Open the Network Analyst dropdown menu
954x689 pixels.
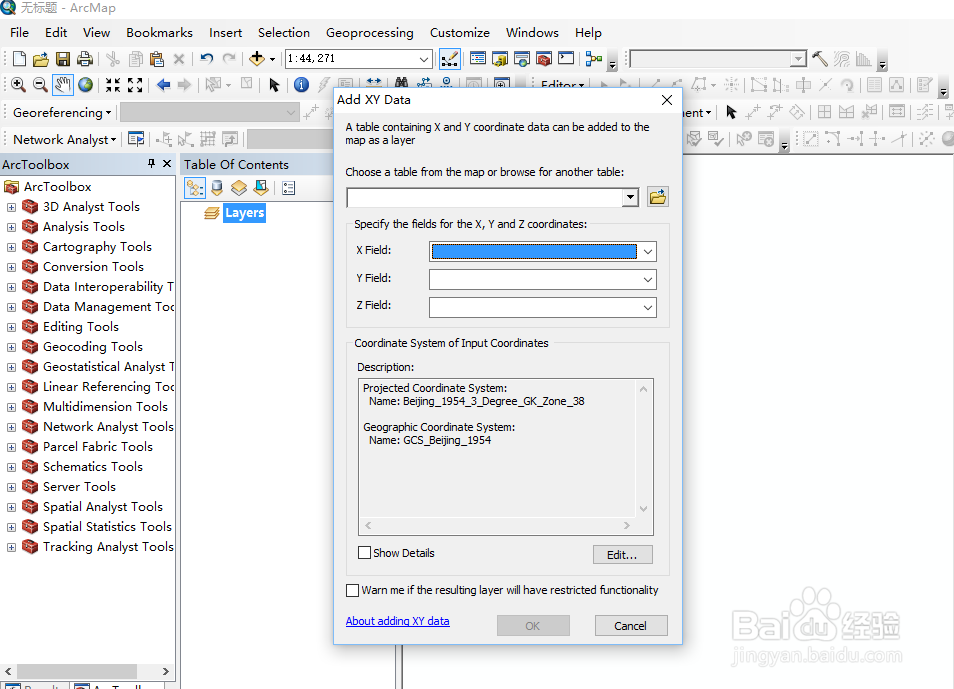pyautogui.click(x=64, y=139)
